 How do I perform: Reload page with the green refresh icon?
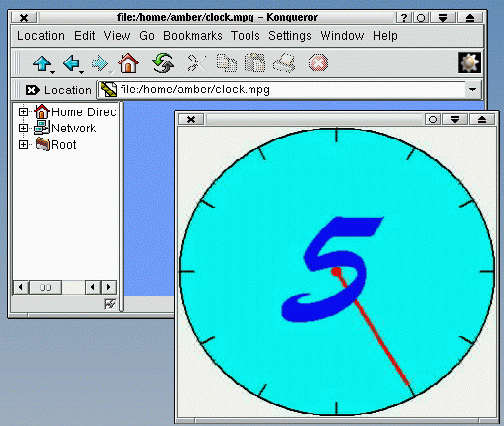tap(163, 63)
